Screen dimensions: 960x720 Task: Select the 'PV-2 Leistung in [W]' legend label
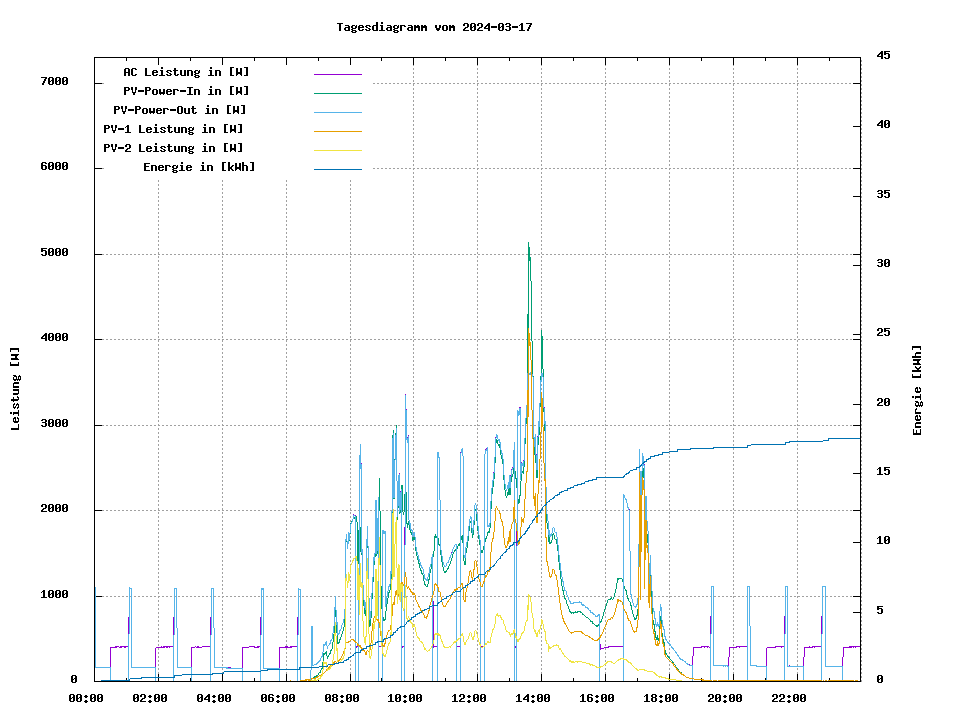pyautogui.click(x=173, y=148)
